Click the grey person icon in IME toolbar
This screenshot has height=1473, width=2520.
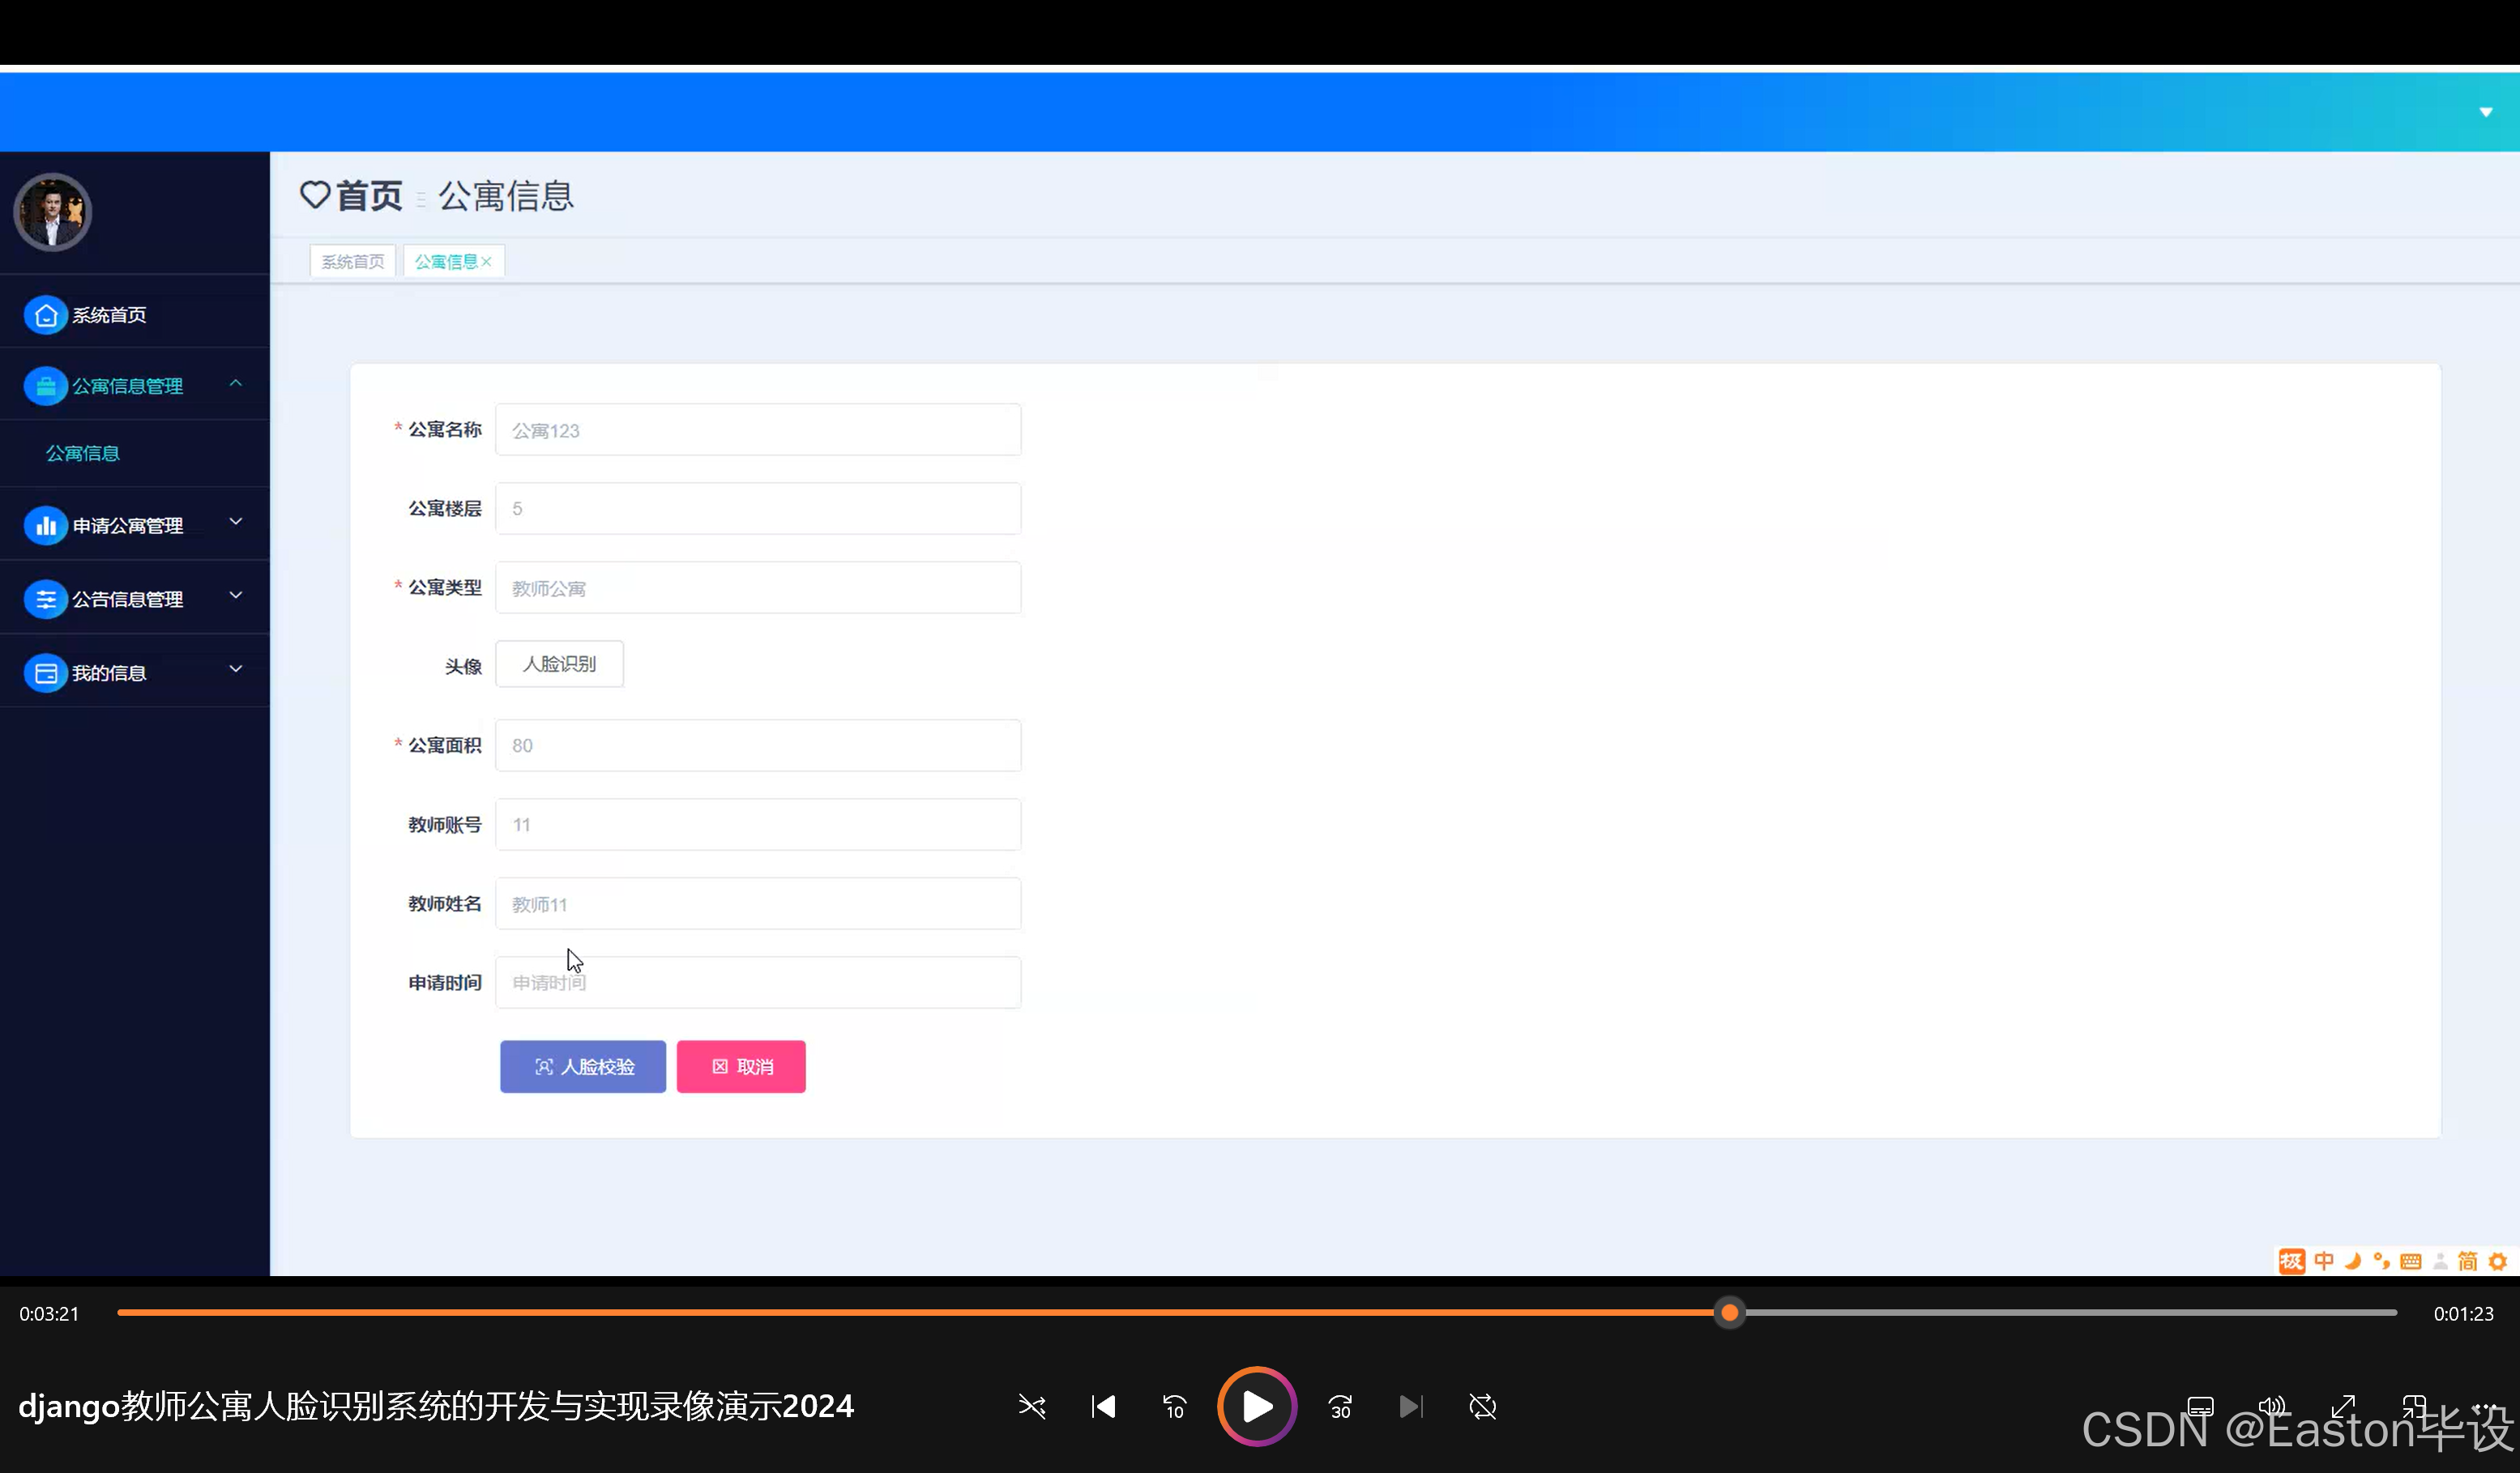point(2440,1261)
